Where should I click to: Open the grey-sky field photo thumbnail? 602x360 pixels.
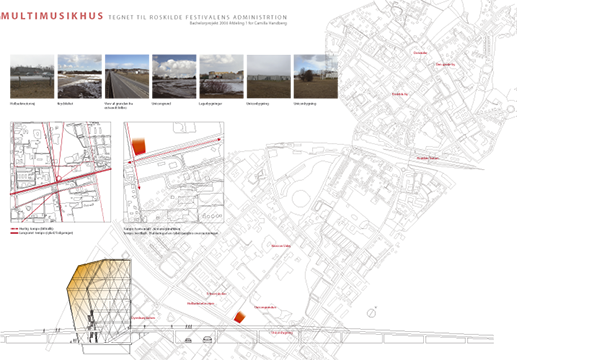(268, 76)
